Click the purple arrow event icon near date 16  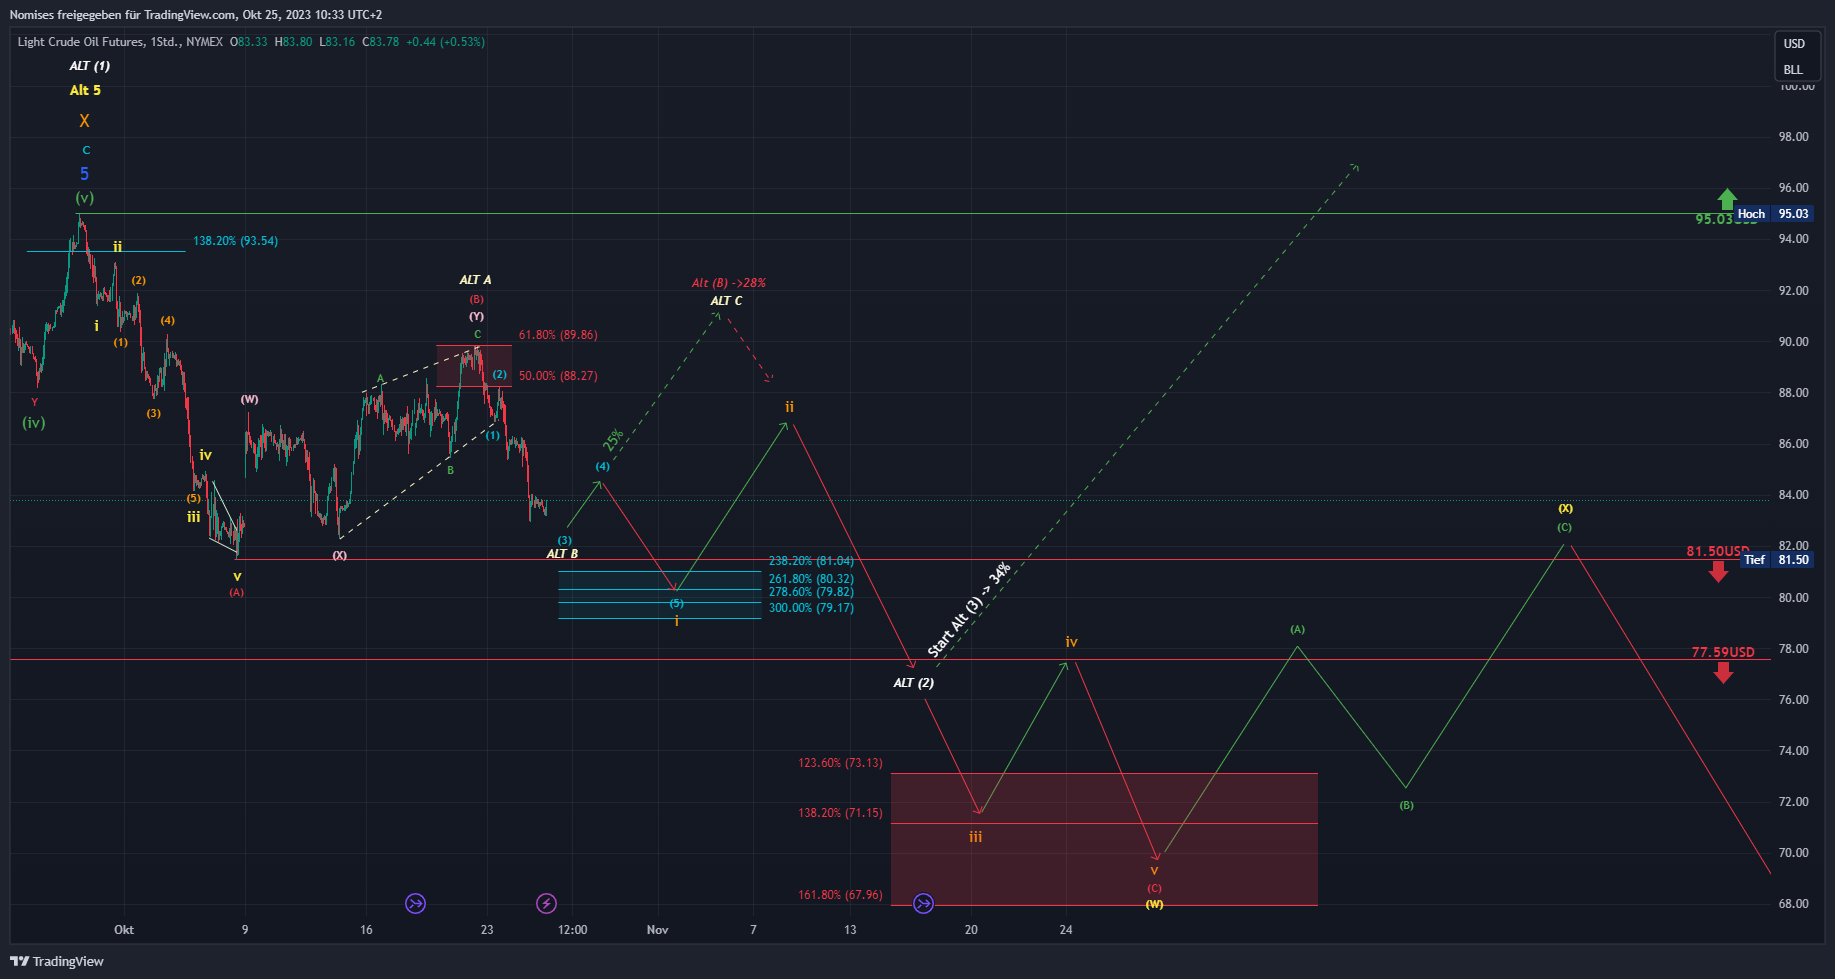coord(415,904)
